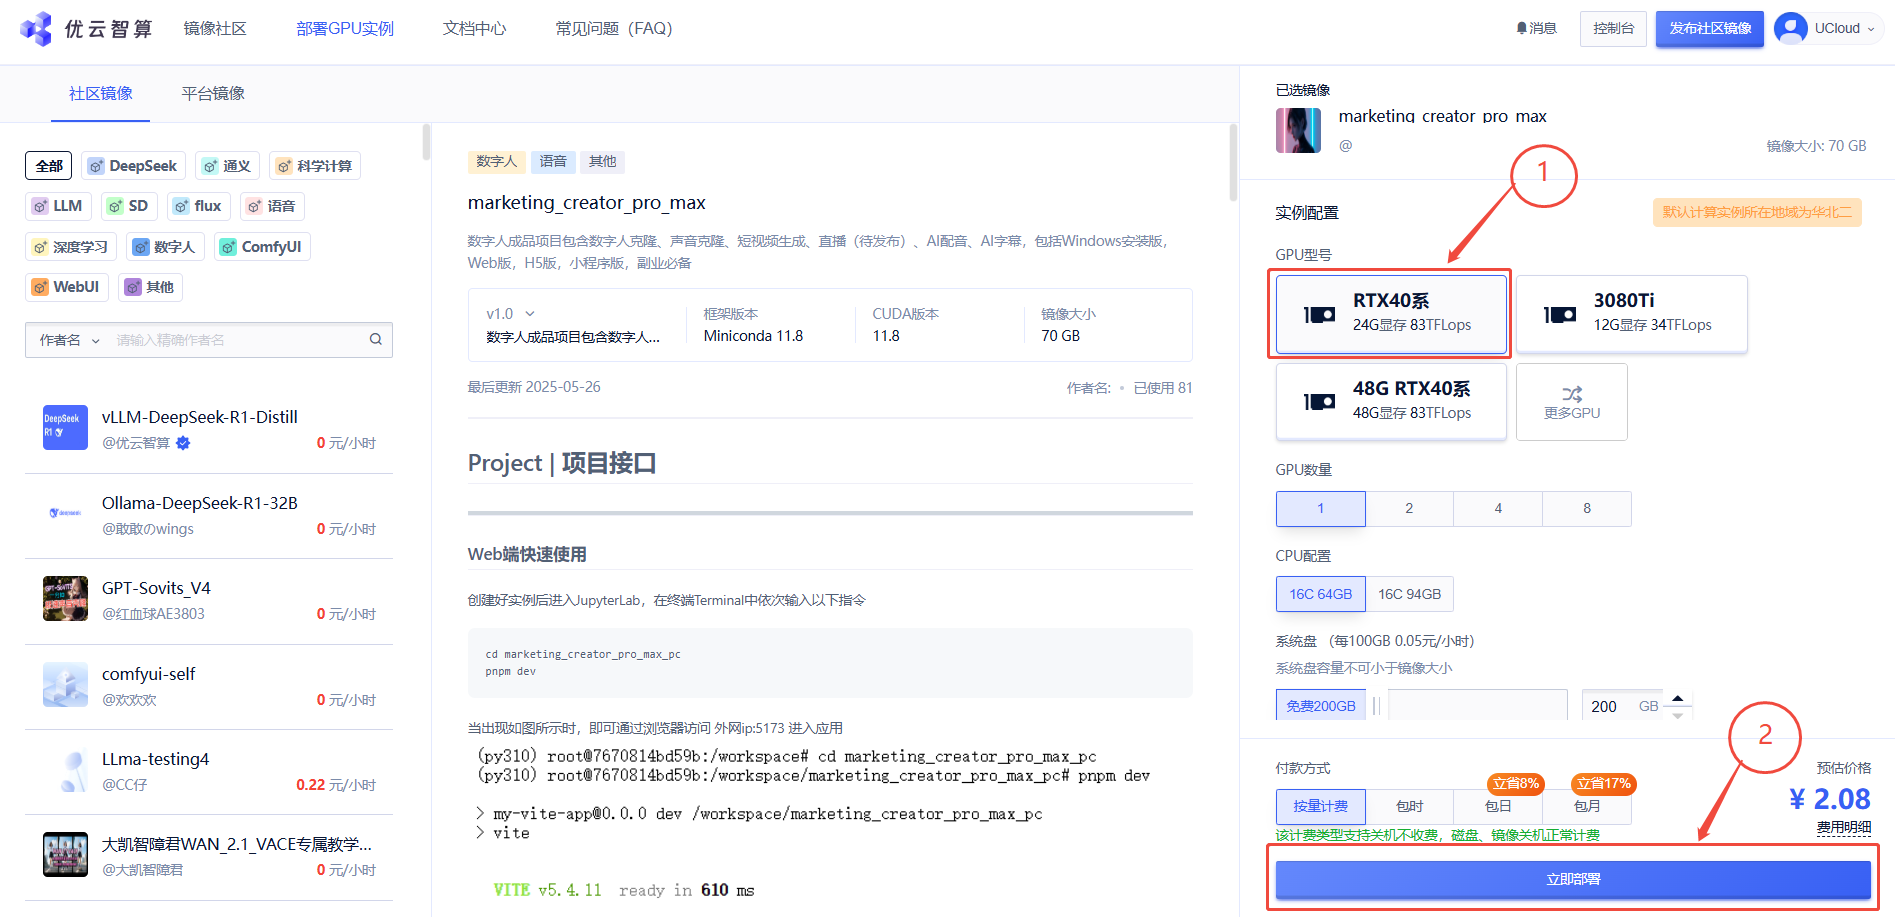1895x917 pixels.
Task: Filter by 深度学习 tag
Action: click(x=71, y=247)
